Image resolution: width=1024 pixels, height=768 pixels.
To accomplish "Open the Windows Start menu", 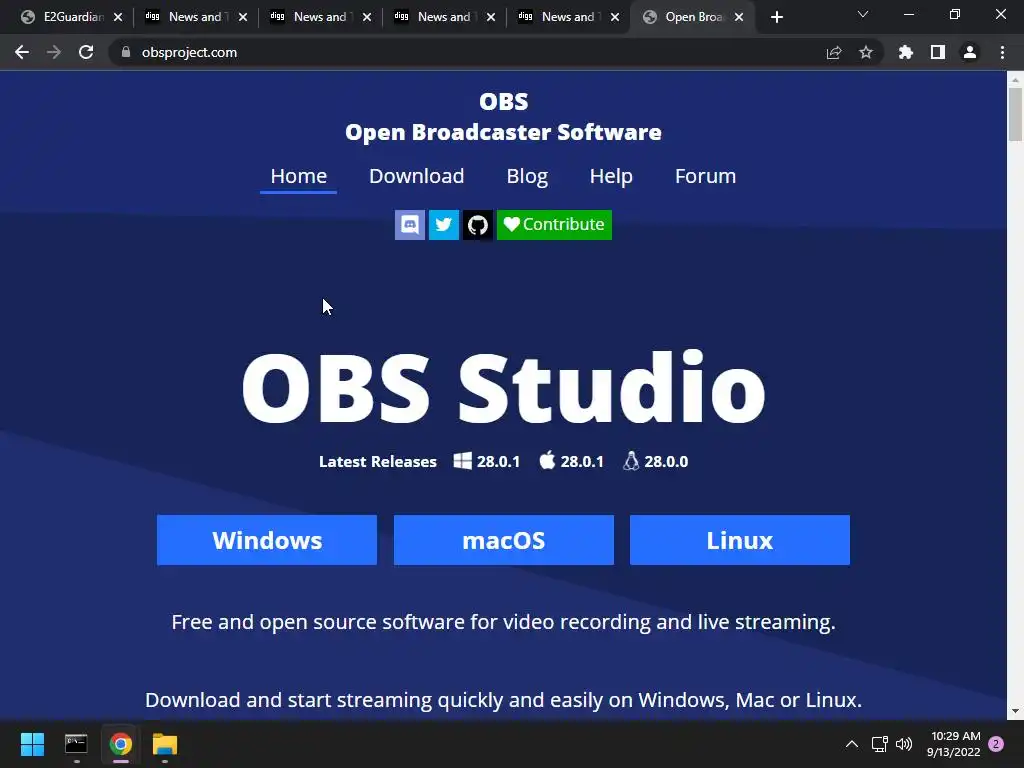I will coord(32,744).
